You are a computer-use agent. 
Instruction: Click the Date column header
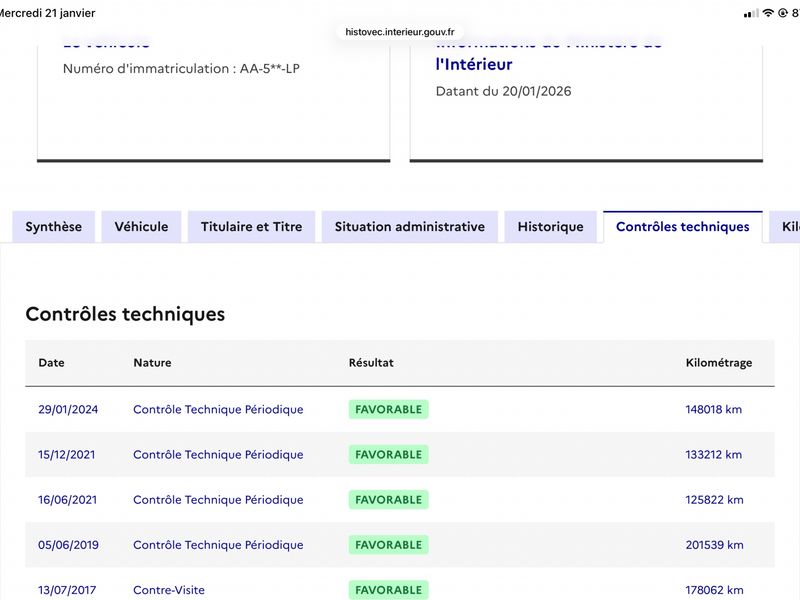pos(51,363)
